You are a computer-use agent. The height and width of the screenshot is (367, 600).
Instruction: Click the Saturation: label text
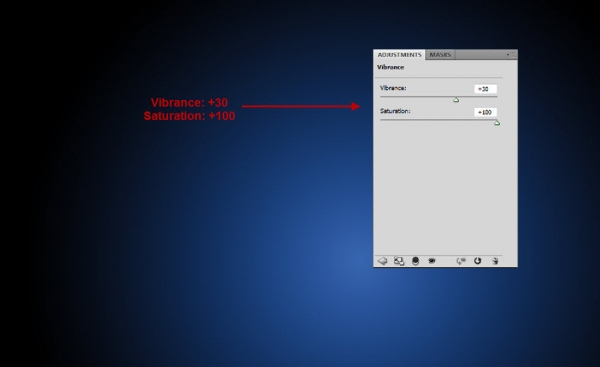point(395,111)
